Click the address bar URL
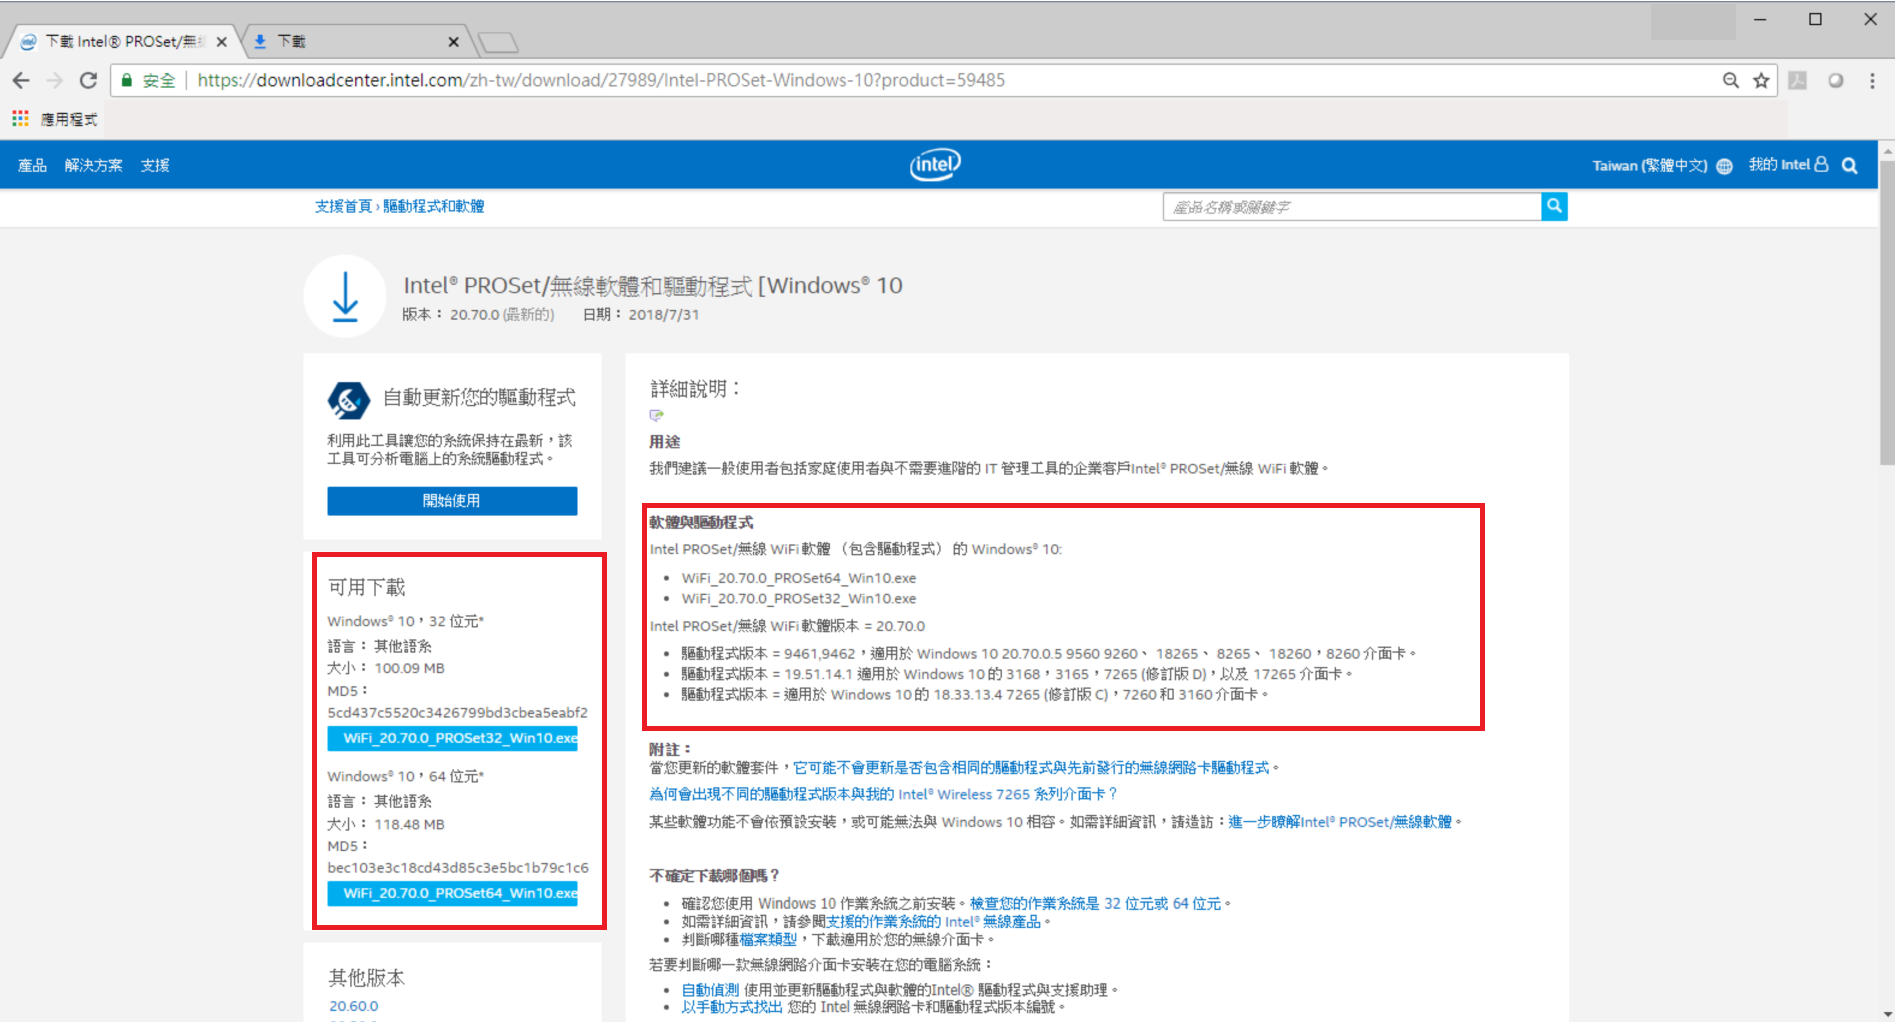 (601, 80)
